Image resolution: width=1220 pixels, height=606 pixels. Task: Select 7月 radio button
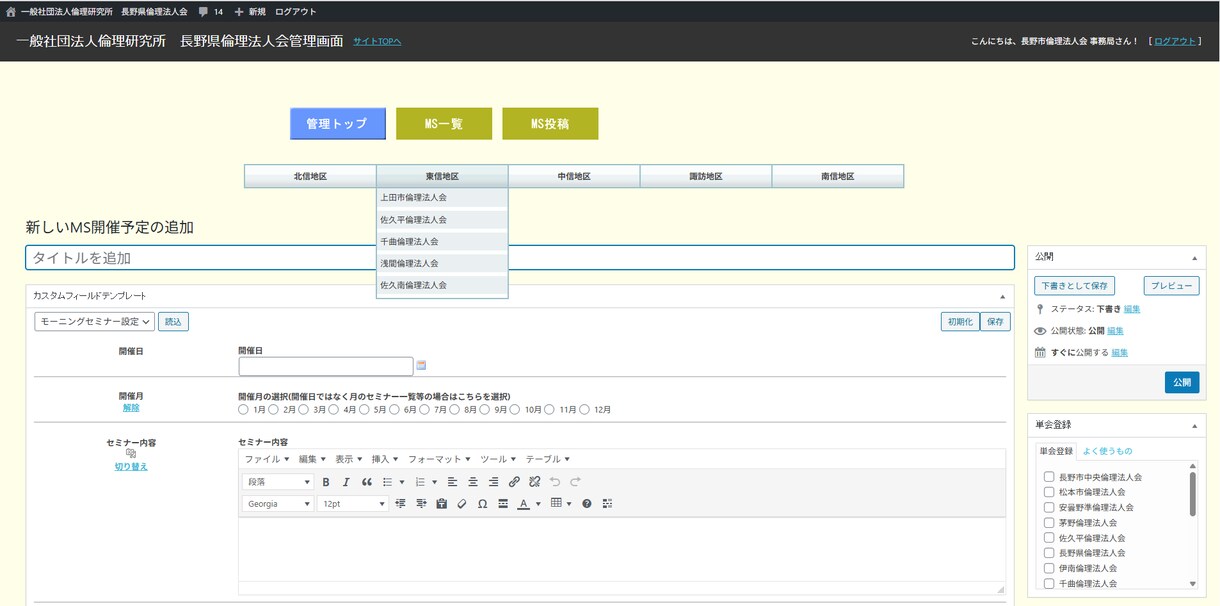(424, 409)
